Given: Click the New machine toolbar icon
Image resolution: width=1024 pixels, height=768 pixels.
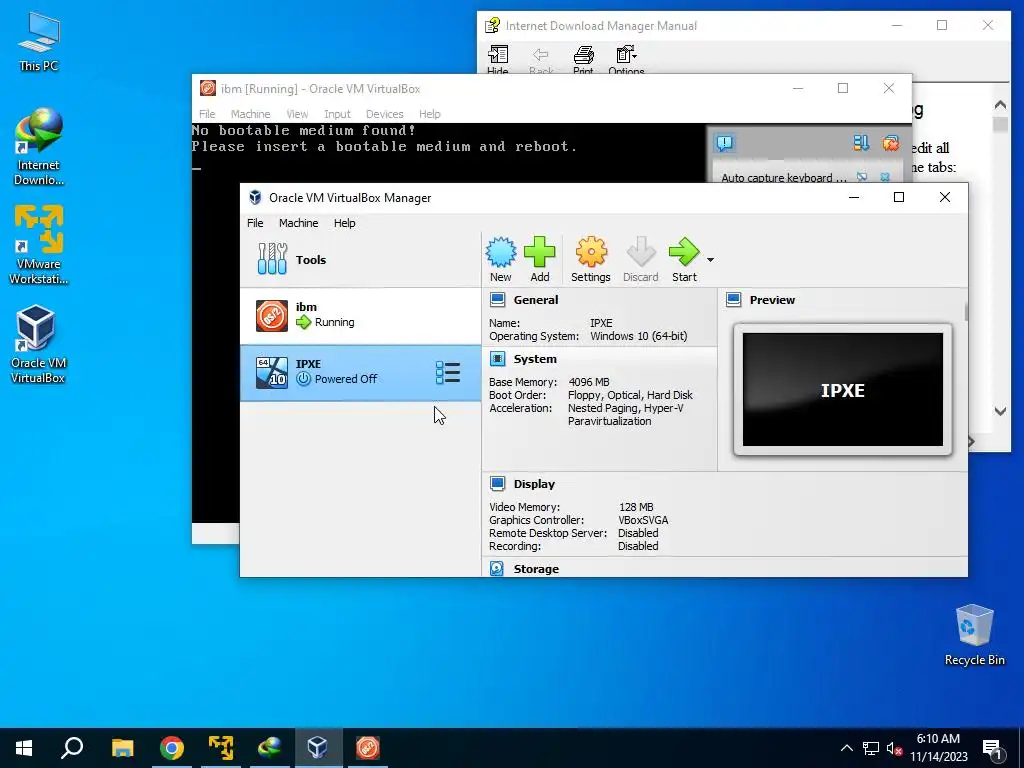Looking at the screenshot, I should (x=501, y=259).
